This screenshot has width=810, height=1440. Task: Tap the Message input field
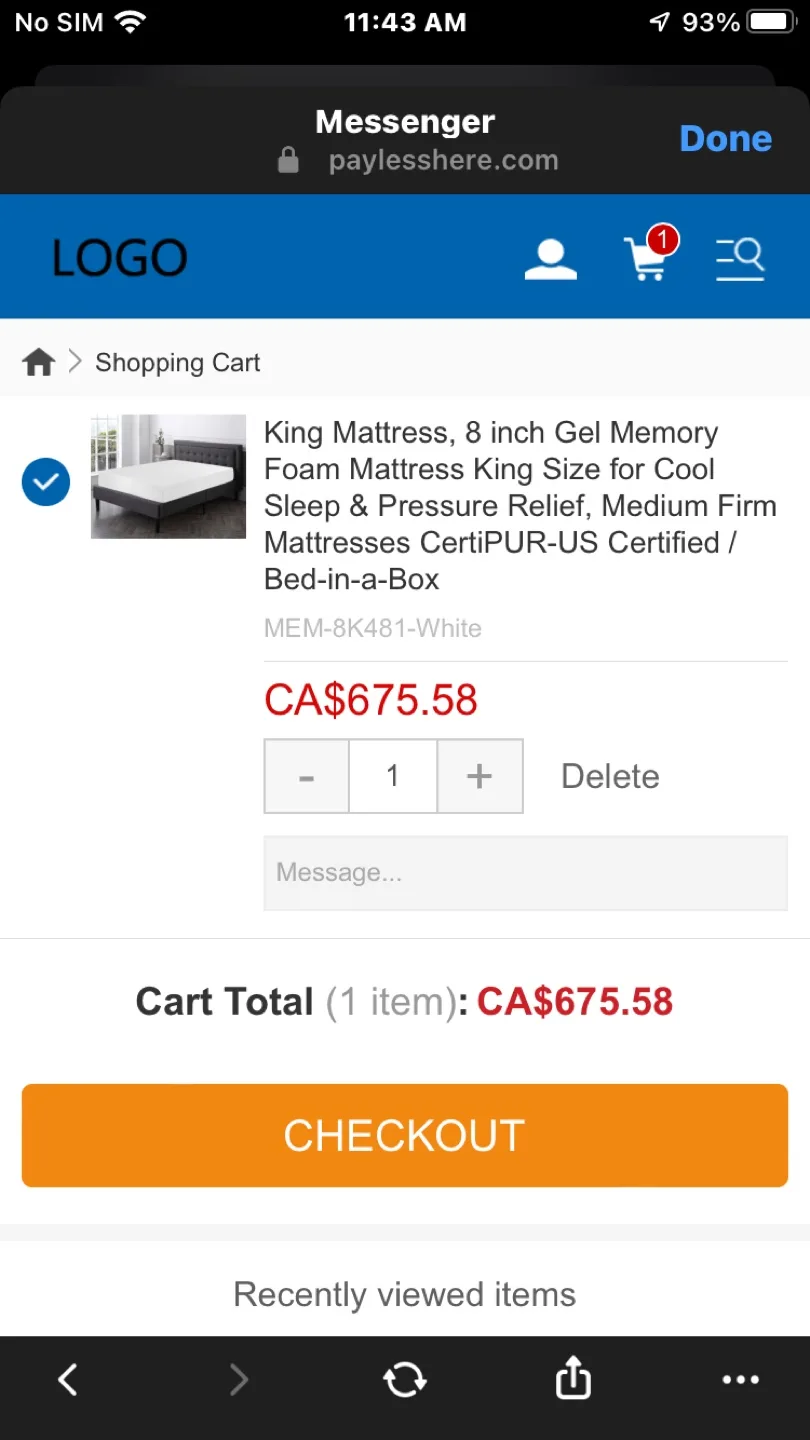(x=525, y=873)
